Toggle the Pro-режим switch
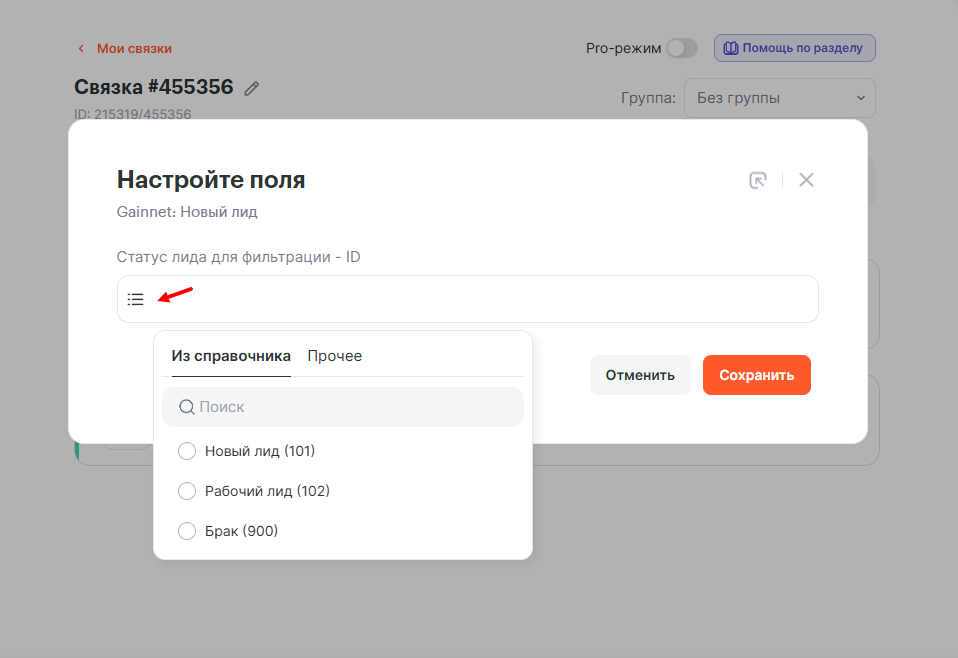 click(x=682, y=48)
